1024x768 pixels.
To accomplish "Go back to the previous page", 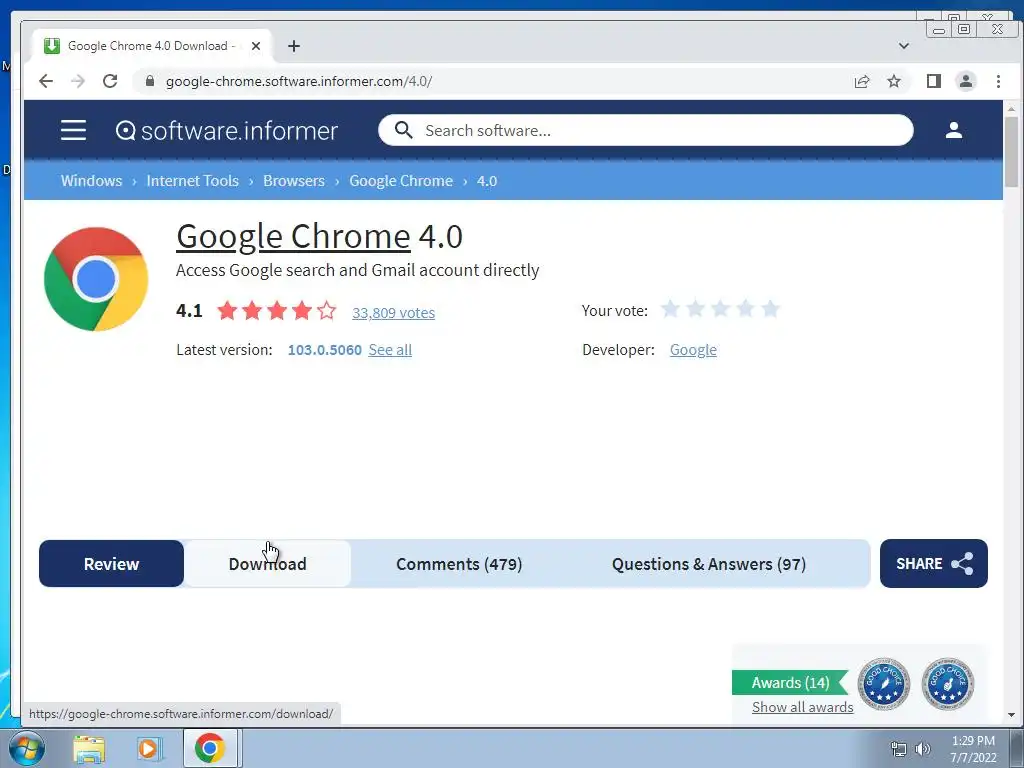I will tap(46, 81).
